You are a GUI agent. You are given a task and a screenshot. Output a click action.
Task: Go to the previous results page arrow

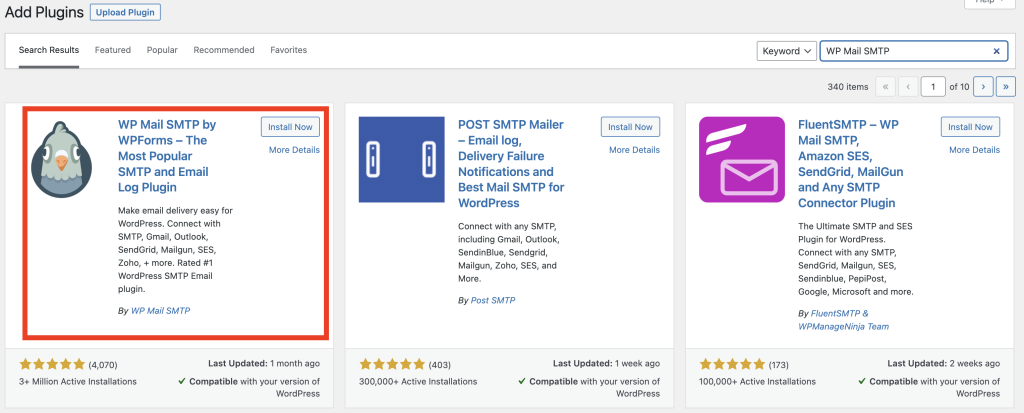[x=908, y=86]
